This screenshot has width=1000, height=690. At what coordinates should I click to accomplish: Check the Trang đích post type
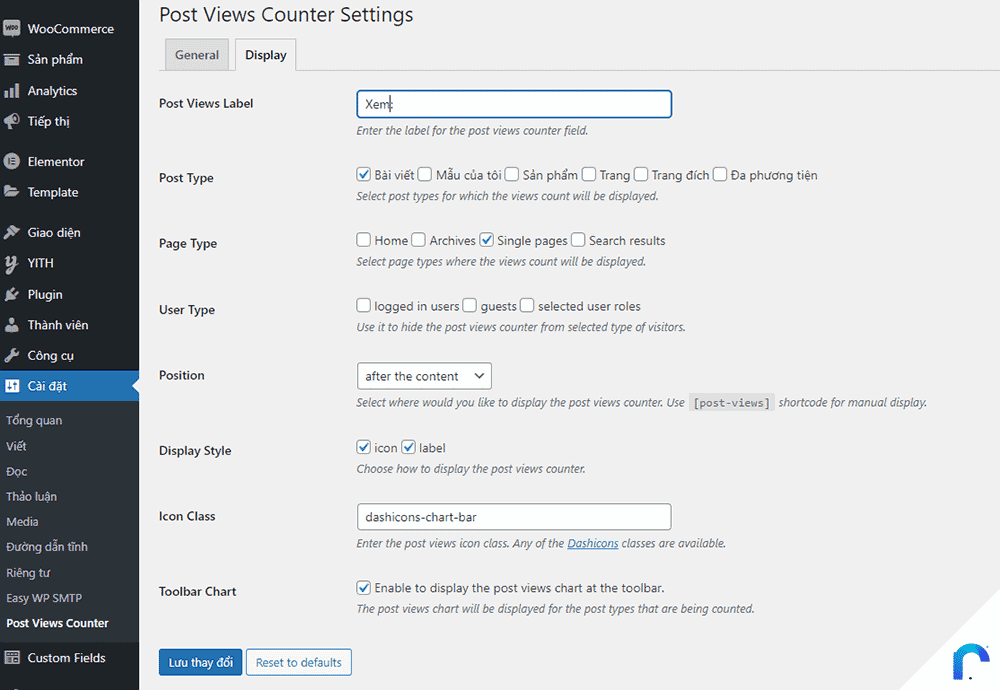[641, 174]
